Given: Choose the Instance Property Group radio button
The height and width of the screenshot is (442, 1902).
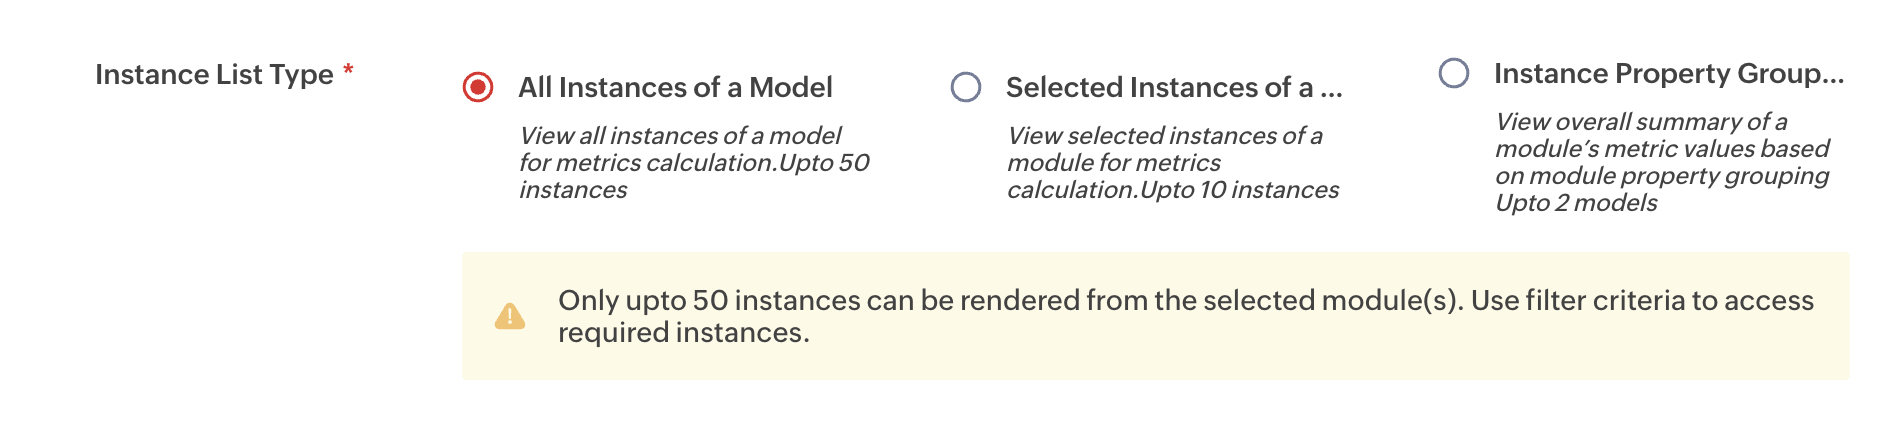Looking at the screenshot, I should click(x=1454, y=73).
